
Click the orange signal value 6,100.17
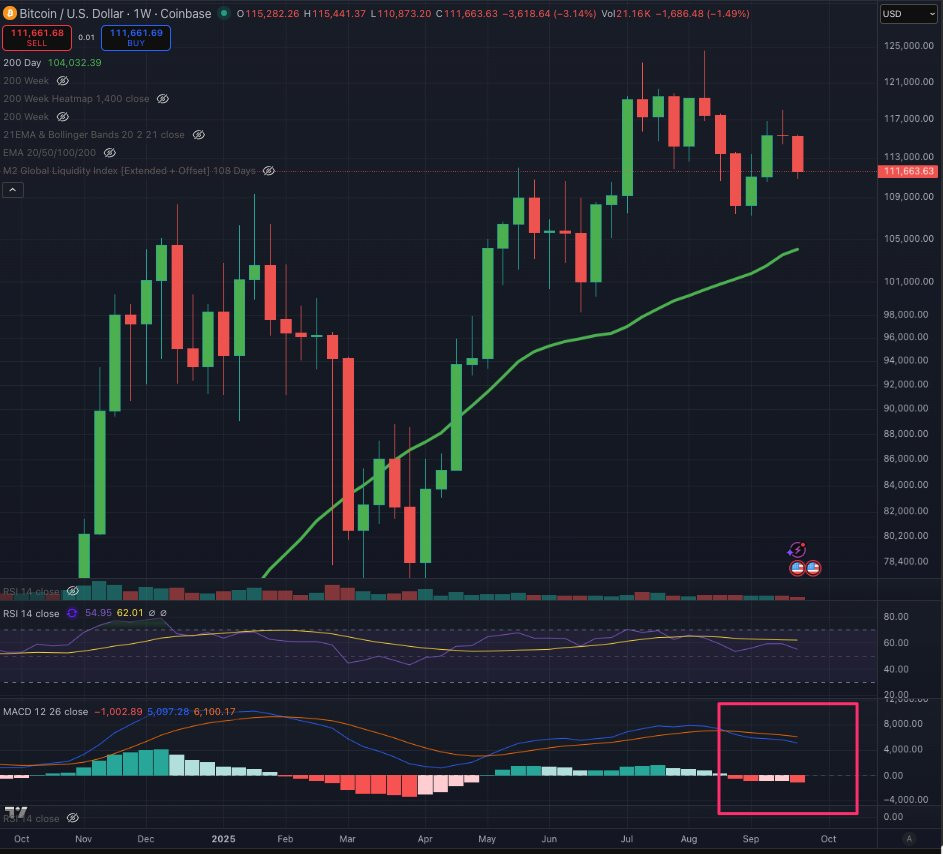(215, 711)
